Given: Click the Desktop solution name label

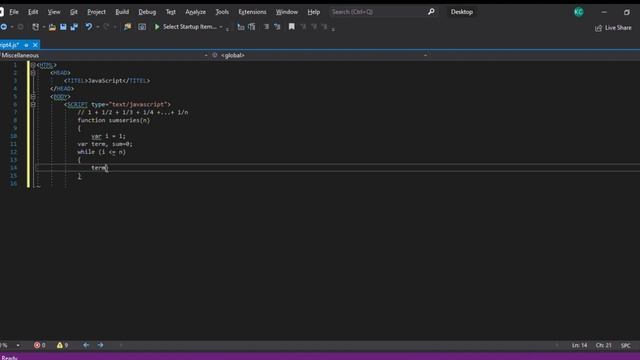Looking at the screenshot, I should pos(462,12).
